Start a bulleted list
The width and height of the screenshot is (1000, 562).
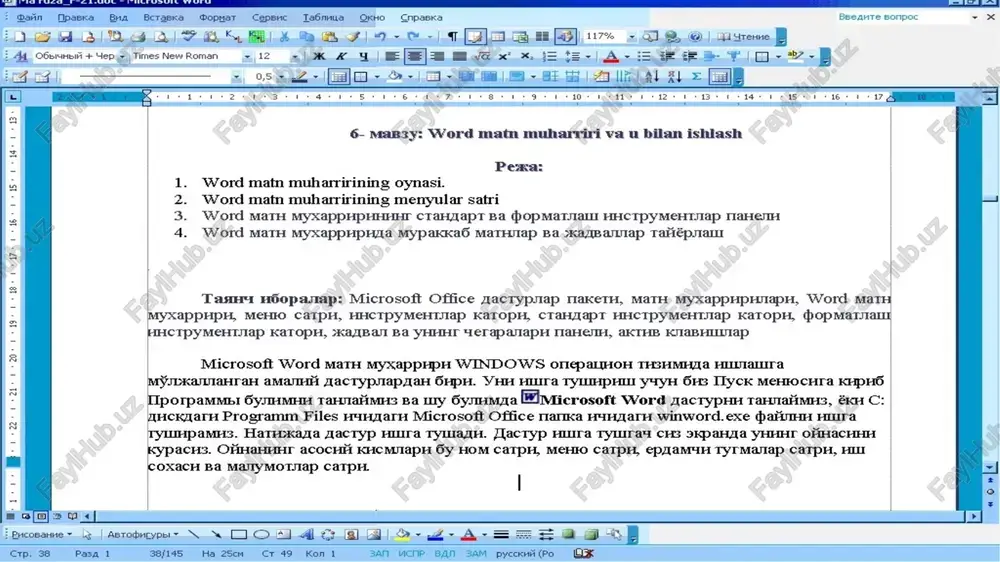644,57
